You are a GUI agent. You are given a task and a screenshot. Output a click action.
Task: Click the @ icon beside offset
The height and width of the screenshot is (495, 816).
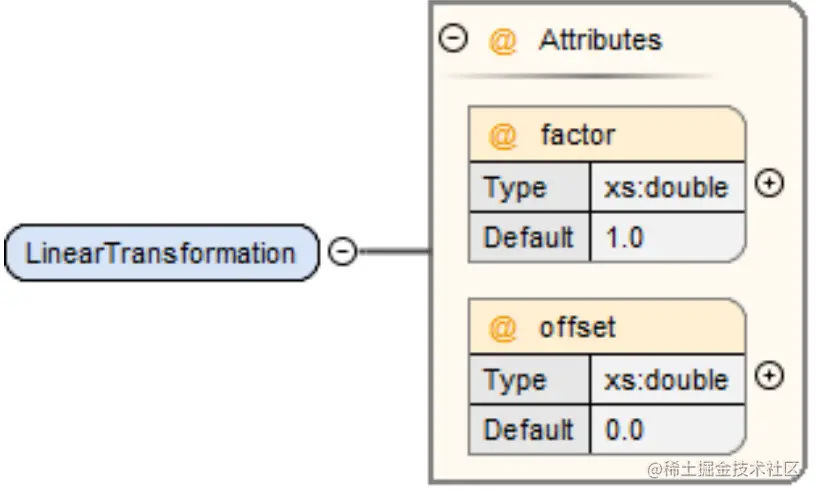click(502, 328)
